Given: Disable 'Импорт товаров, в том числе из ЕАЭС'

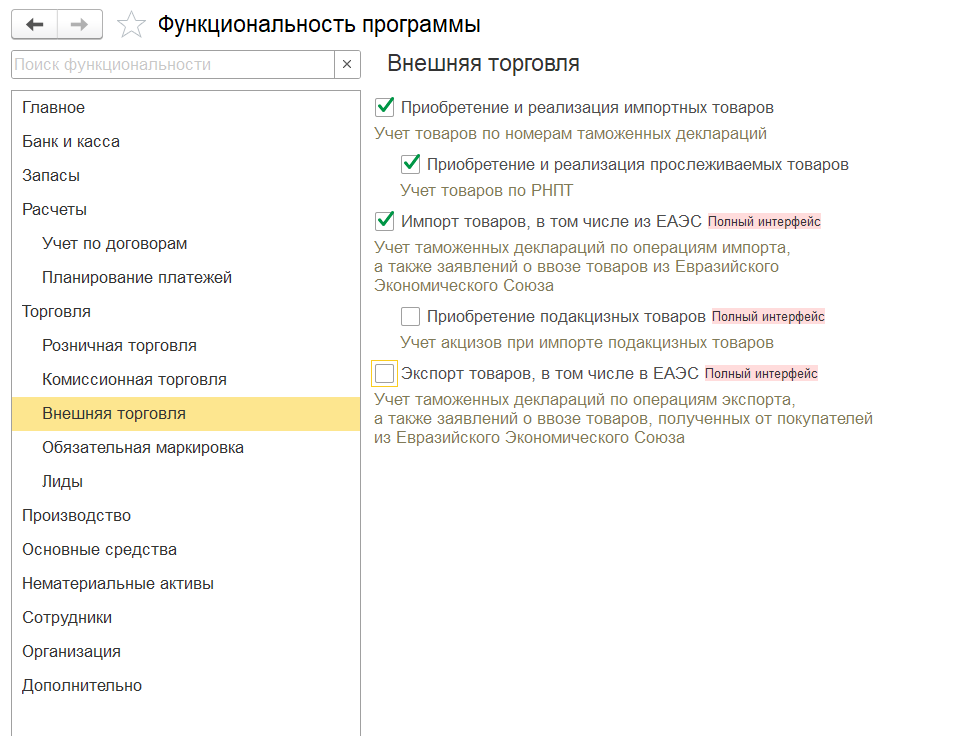Looking at the screenshot, I should click(x=384, y=221).
